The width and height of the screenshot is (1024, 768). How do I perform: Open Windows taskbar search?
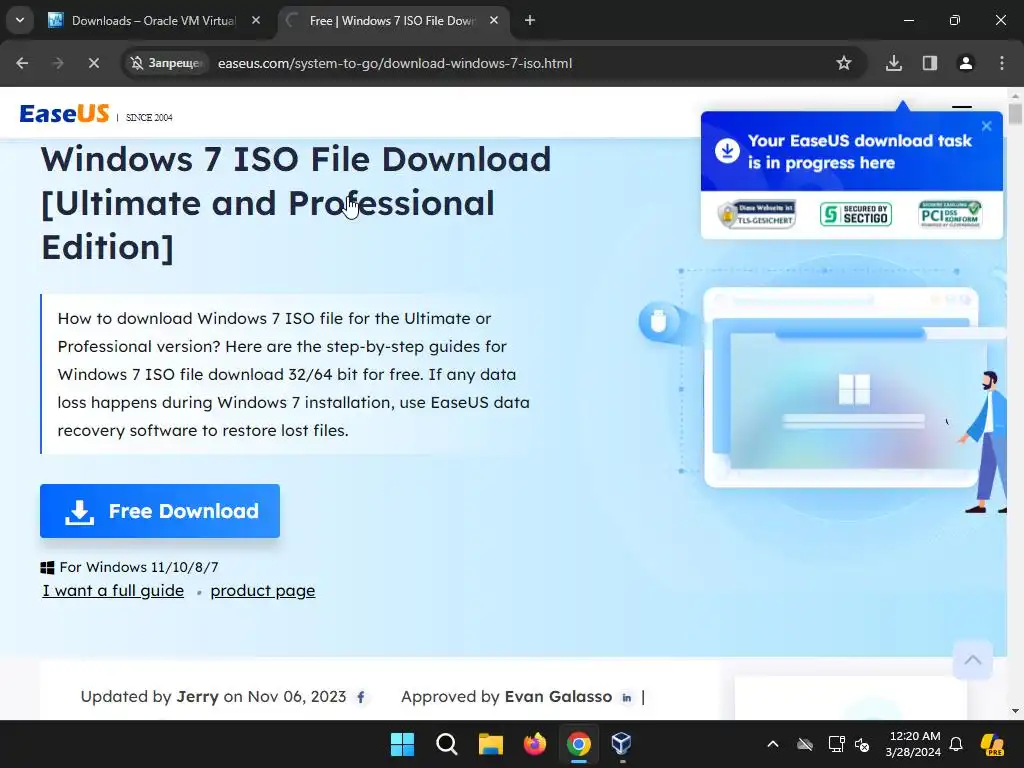(447, 744)
